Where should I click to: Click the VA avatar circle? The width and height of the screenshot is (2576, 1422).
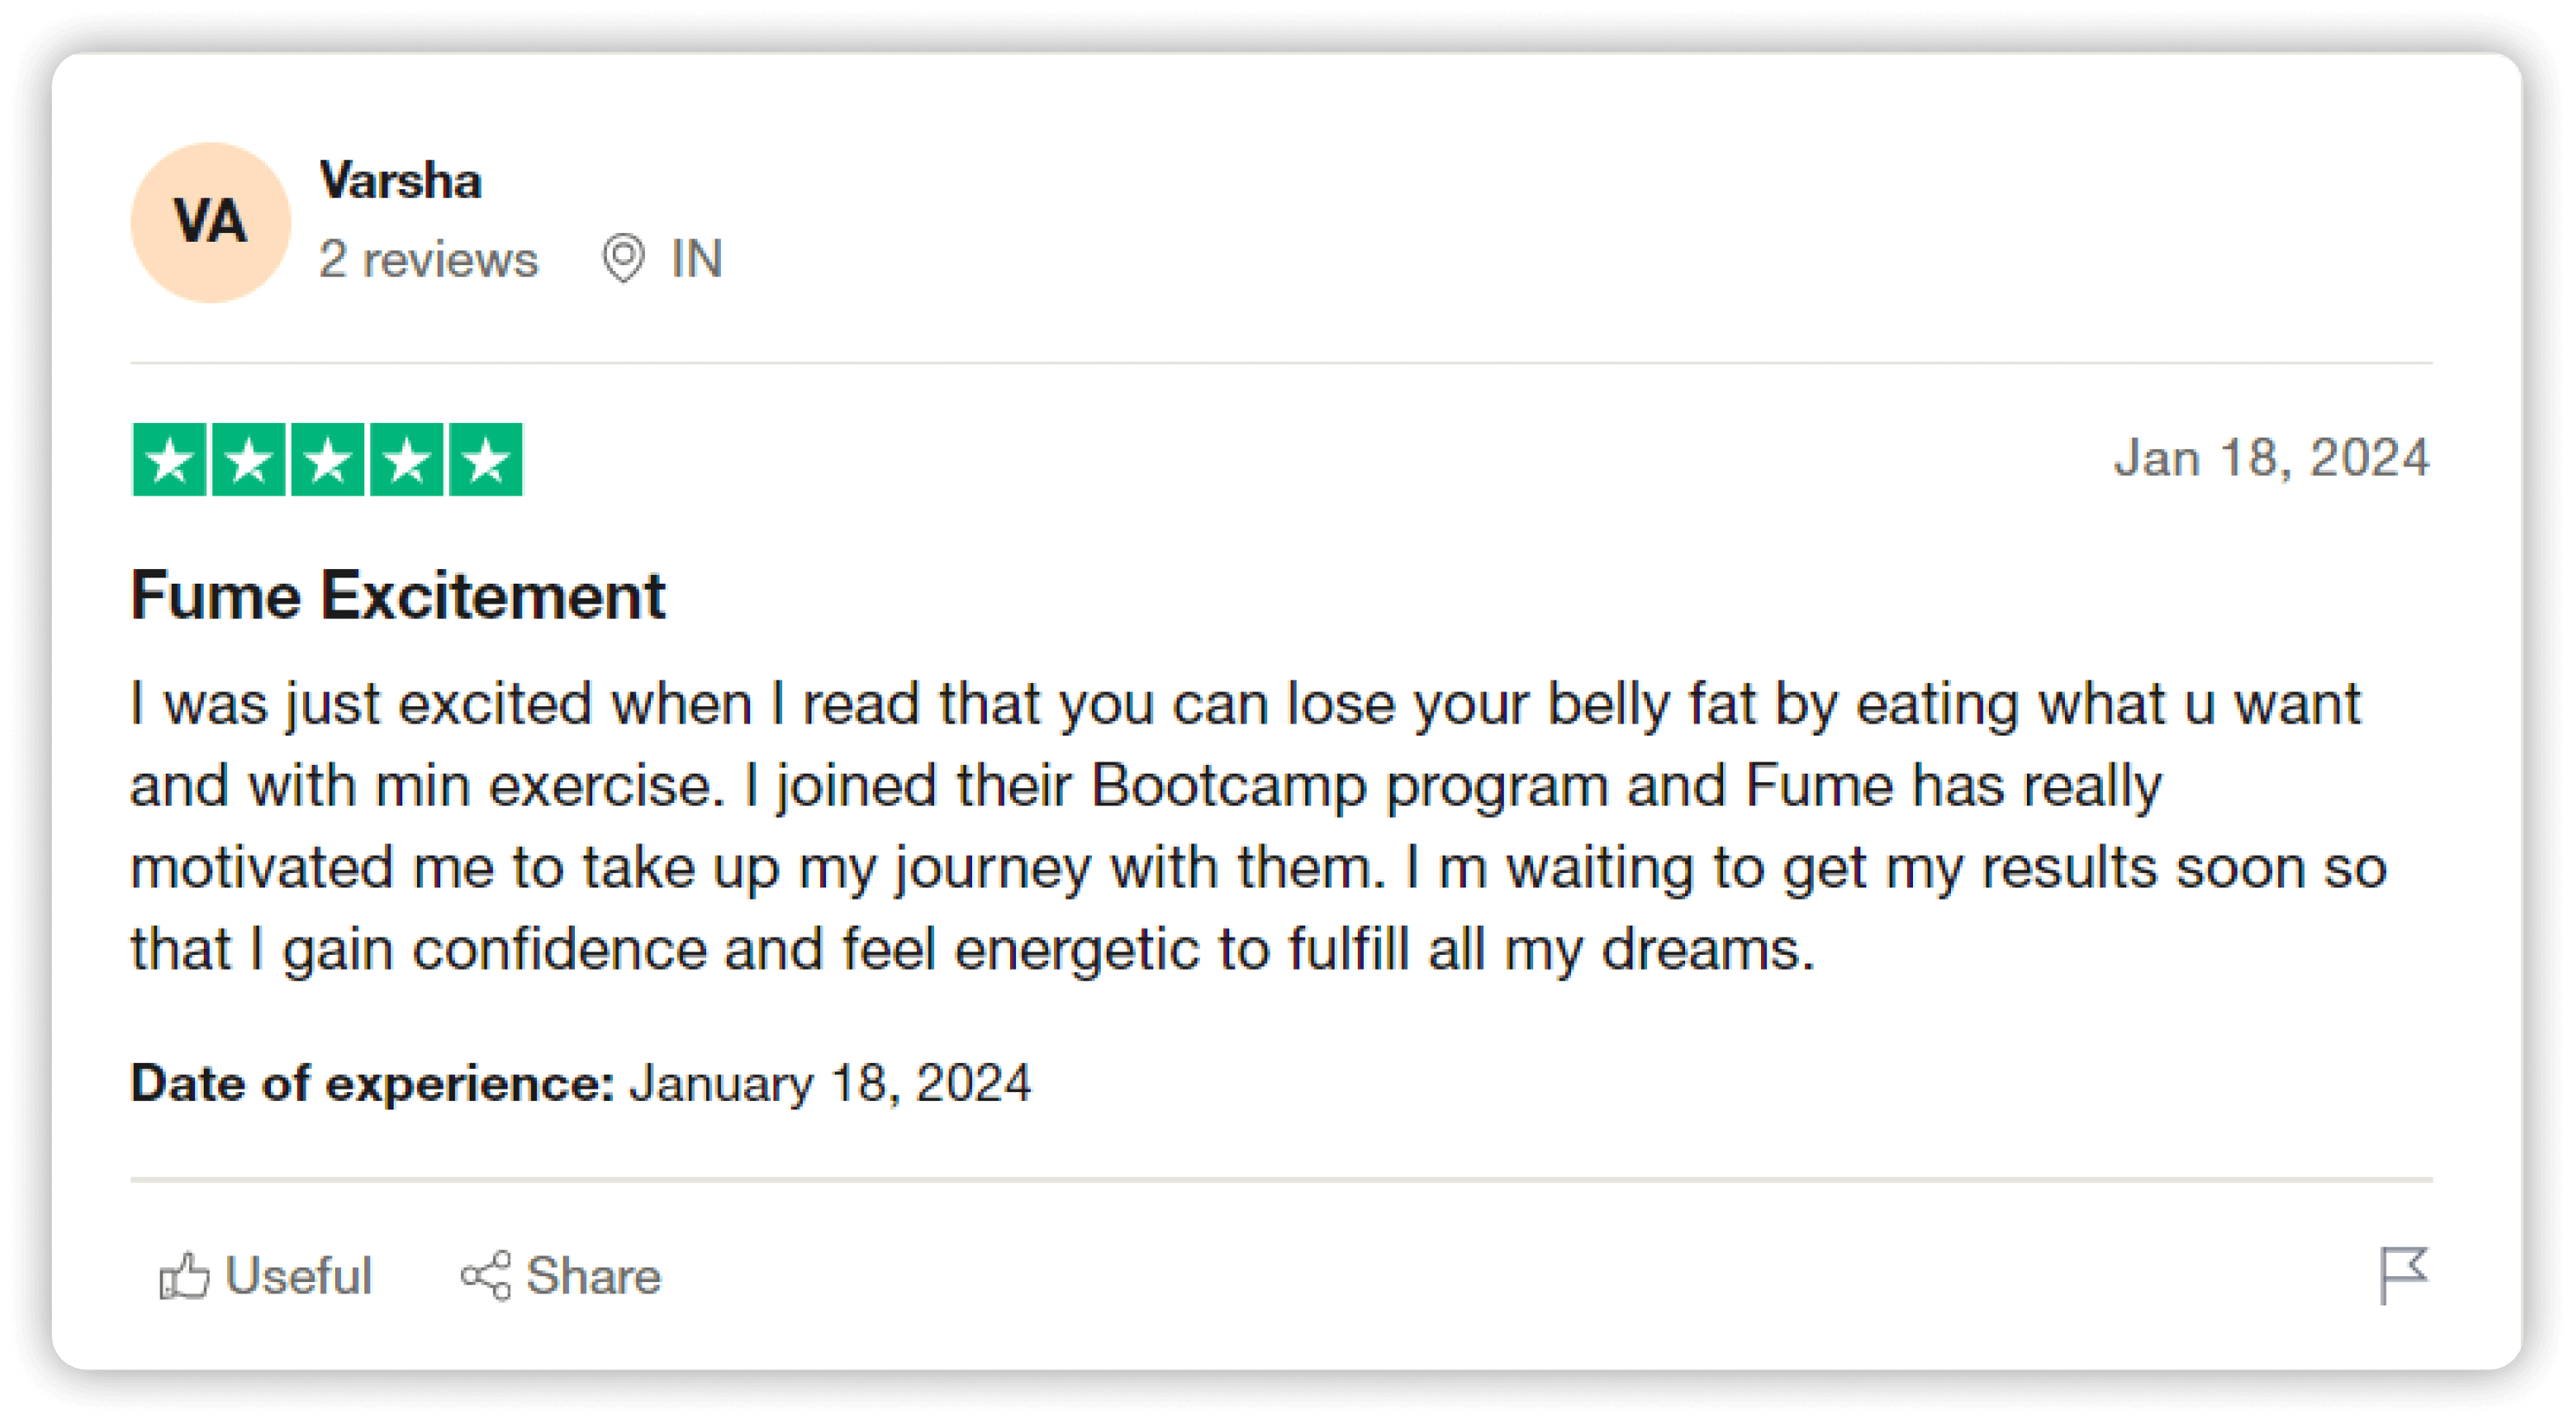pos(210,222)
